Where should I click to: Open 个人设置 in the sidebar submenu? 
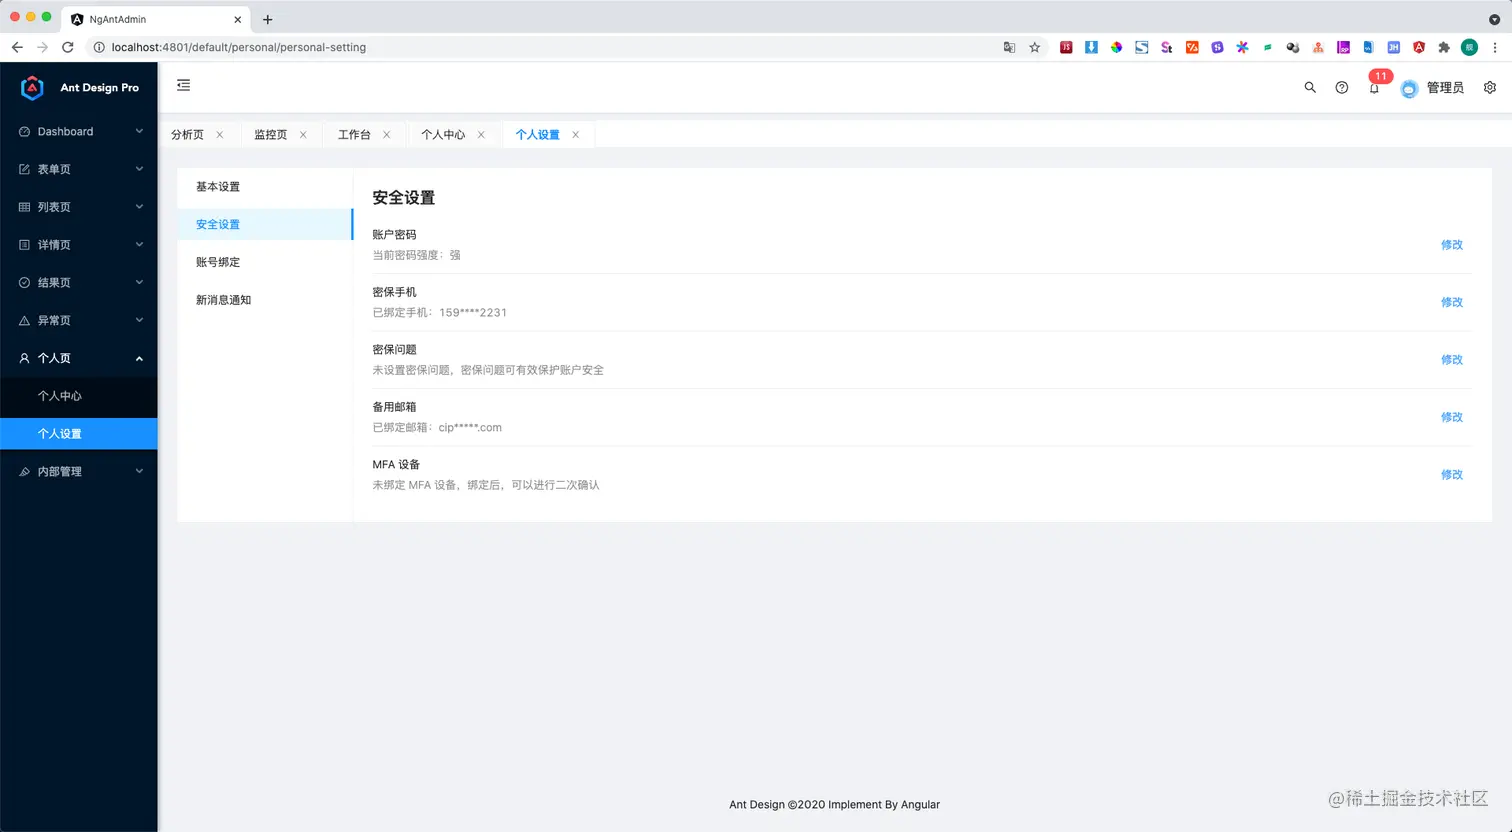[x=79, y=434]
